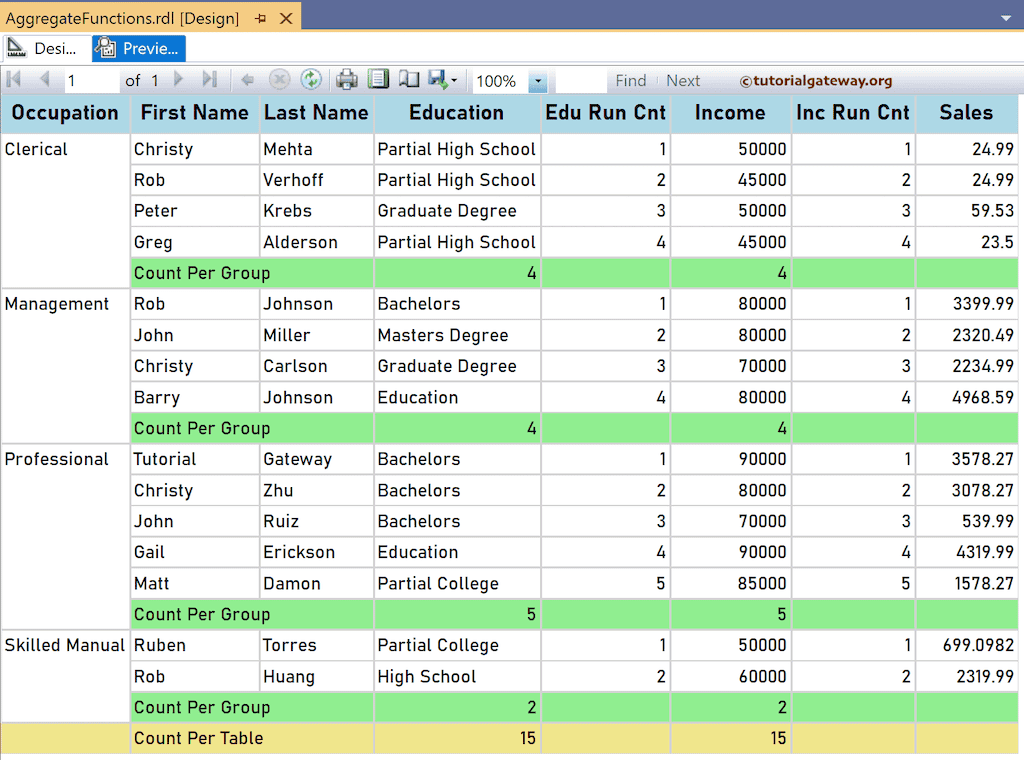
Task: Open the document window list chevron
Action: tap(1008, 17)
